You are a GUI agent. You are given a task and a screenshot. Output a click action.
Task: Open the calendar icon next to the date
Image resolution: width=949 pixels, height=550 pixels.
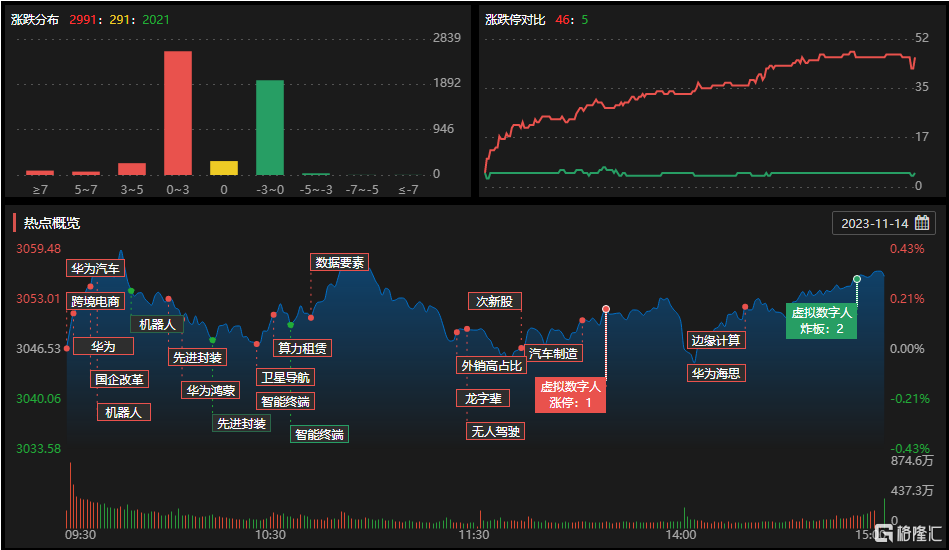[922, 223]
